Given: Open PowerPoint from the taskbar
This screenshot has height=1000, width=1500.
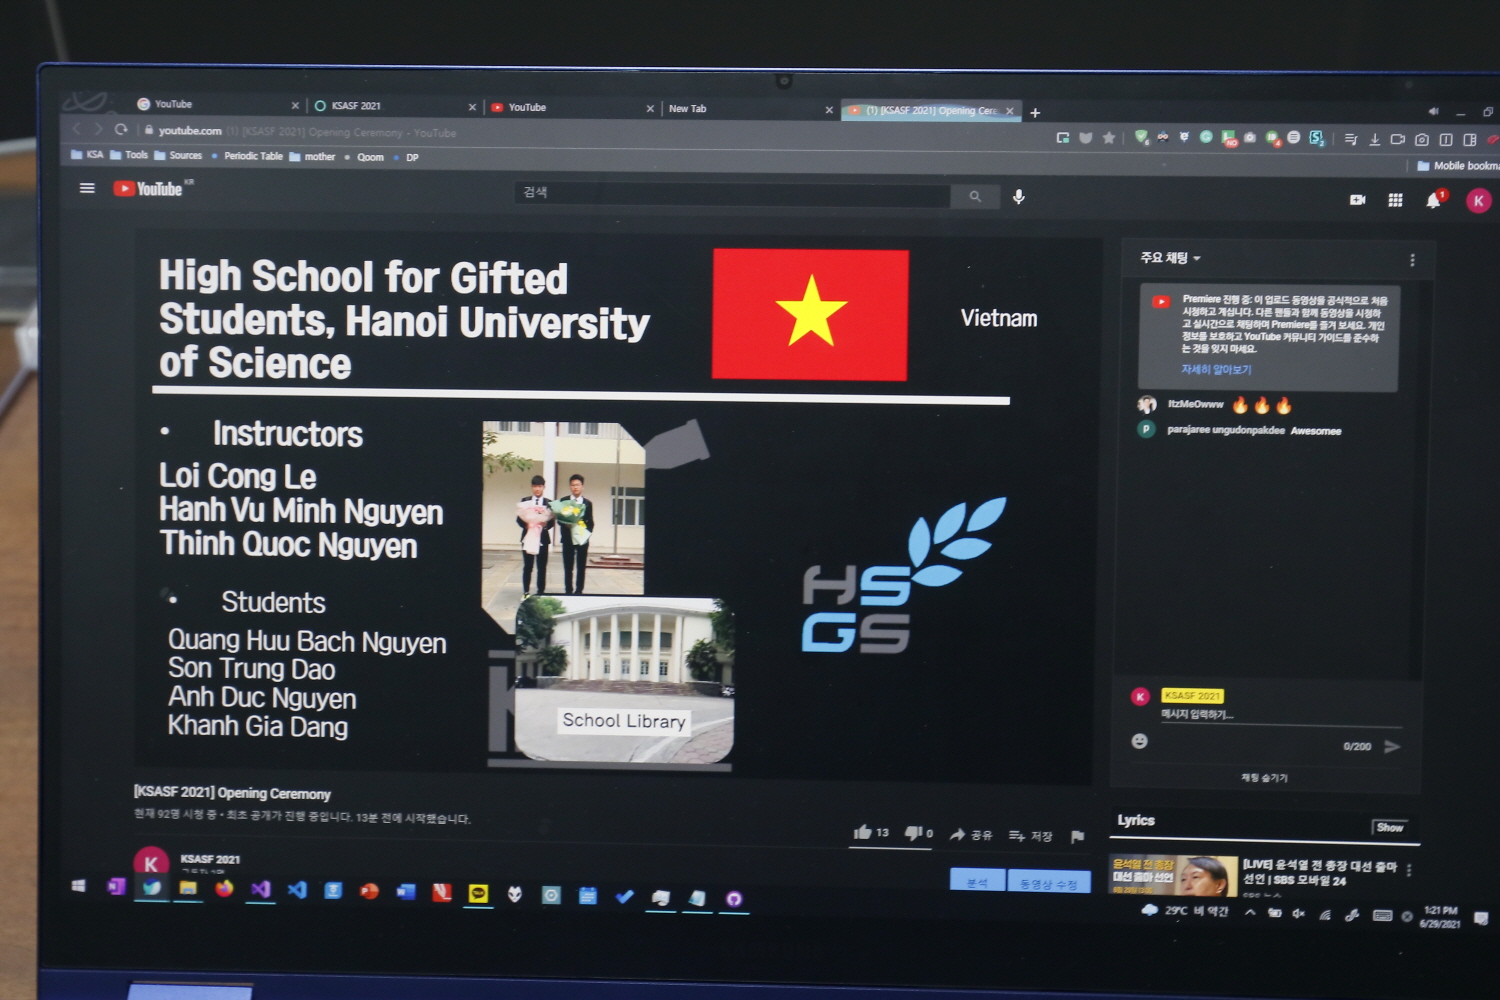Looking at the screenshot, I should [369, 891].
